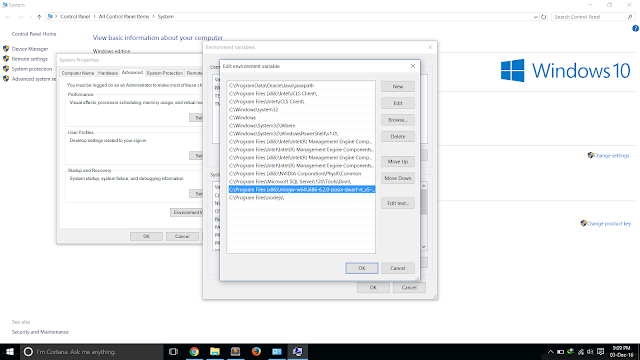Open Remote settings link
The image size is (640, 360).
coord(29,59)
